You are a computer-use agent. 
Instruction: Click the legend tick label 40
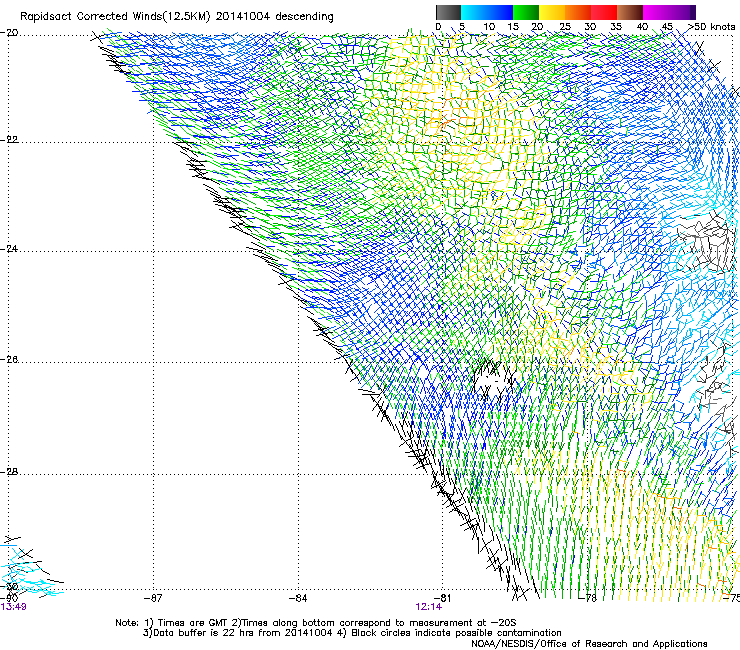tap(642, 26)
